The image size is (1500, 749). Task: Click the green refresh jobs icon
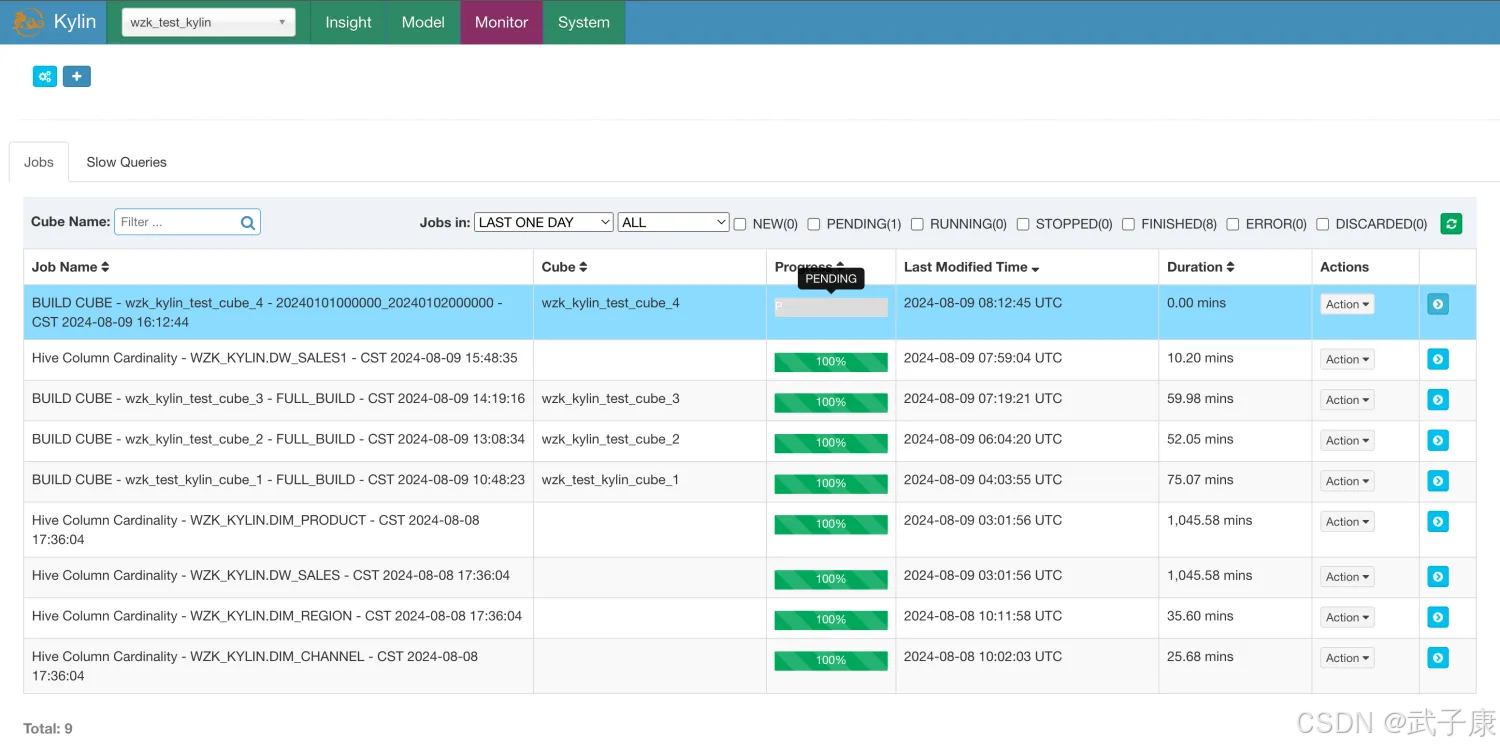tap(1450, 224)
